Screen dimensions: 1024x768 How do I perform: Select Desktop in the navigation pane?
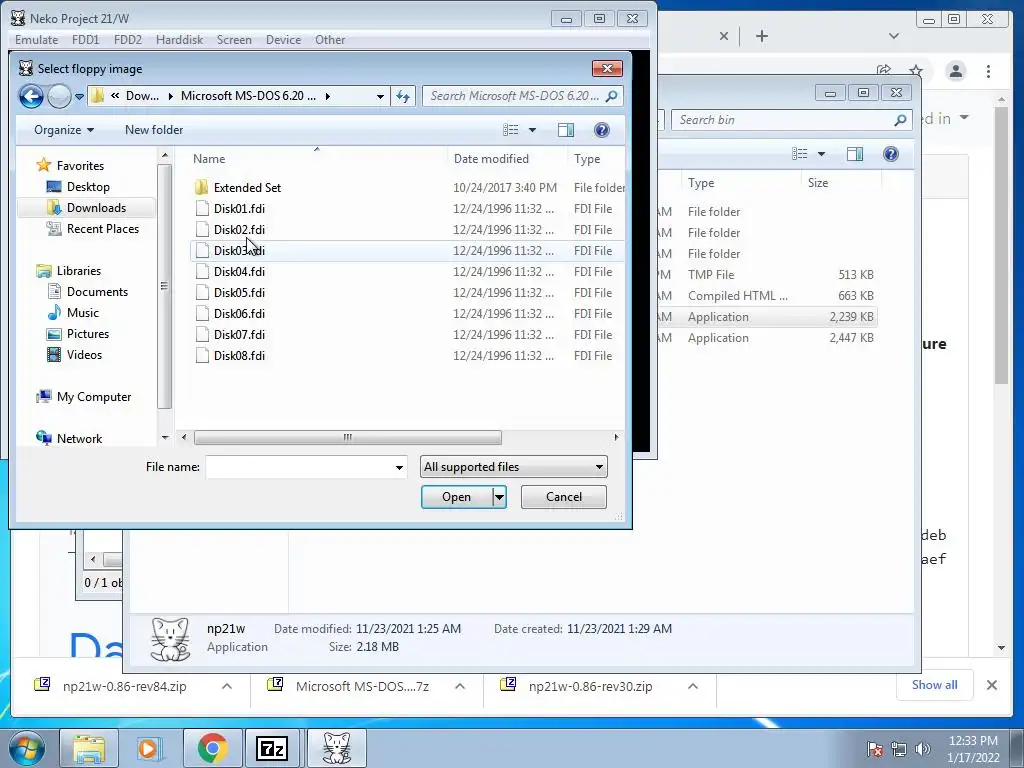[88, 187]
